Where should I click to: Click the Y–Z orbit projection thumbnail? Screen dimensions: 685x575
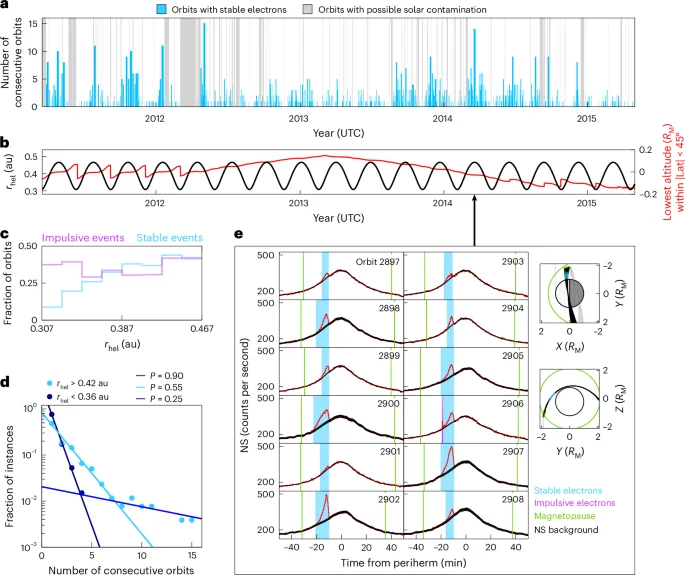tap(569, 399)
